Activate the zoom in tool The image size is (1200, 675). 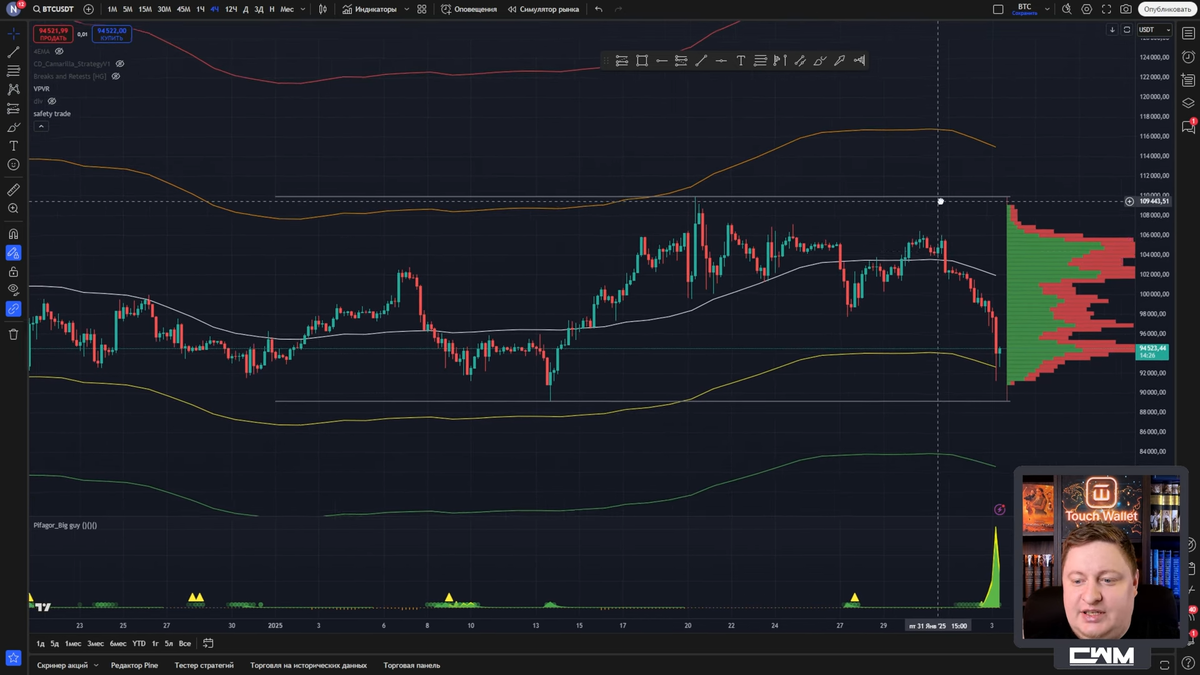pyautogui.click(x=14, y=208)
